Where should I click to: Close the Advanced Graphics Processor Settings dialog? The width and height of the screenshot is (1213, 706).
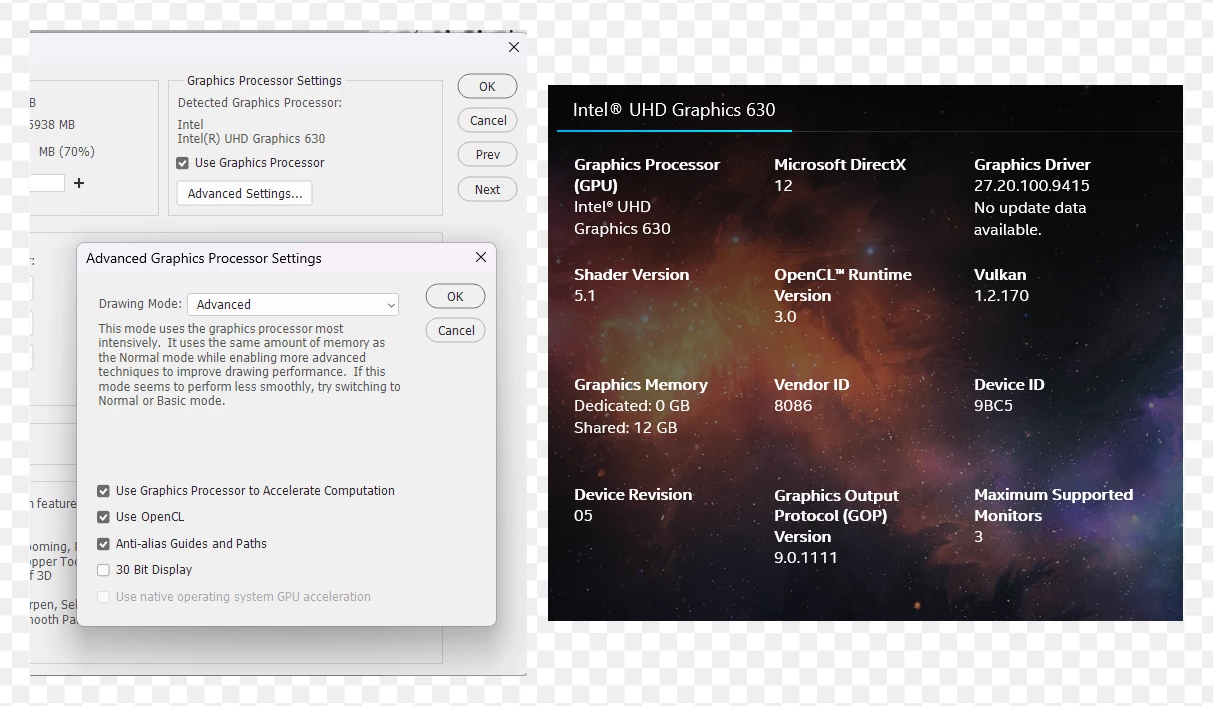481,257
